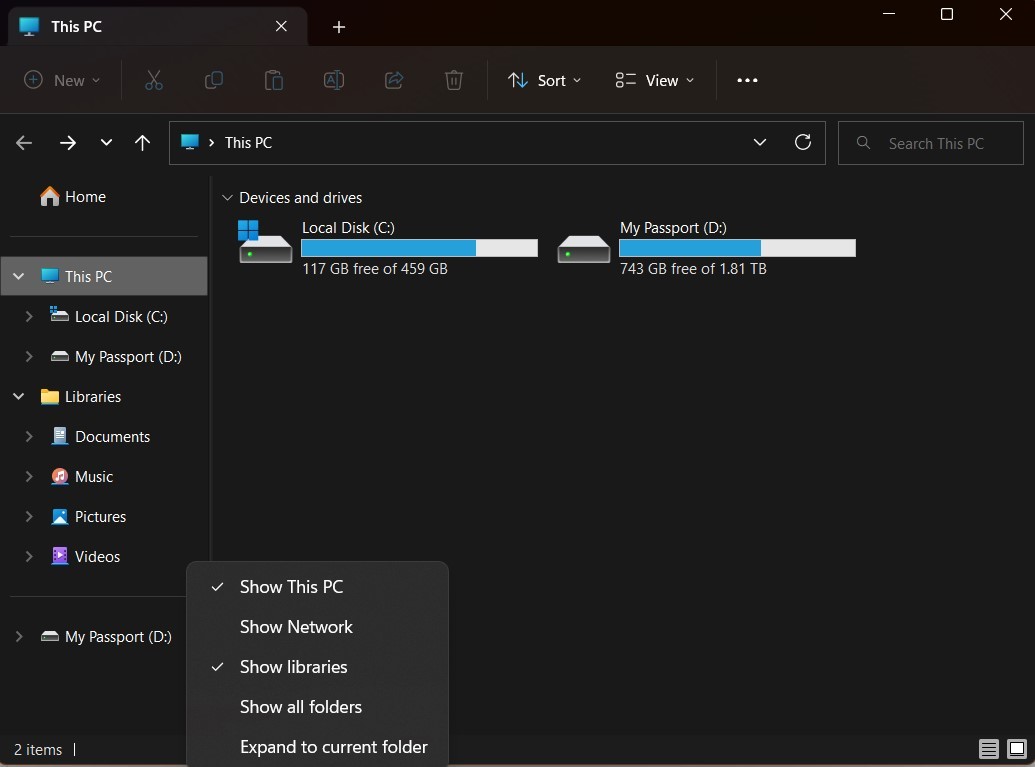
Task: Navigate to Home in the sidebar
Action: 82,196
